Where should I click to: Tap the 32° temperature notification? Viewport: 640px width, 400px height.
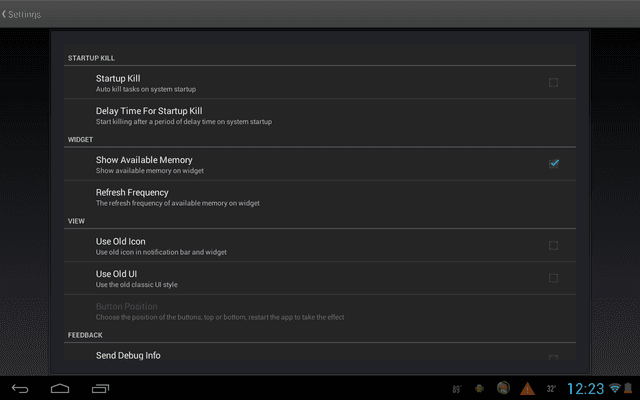(x=551, y=389)
